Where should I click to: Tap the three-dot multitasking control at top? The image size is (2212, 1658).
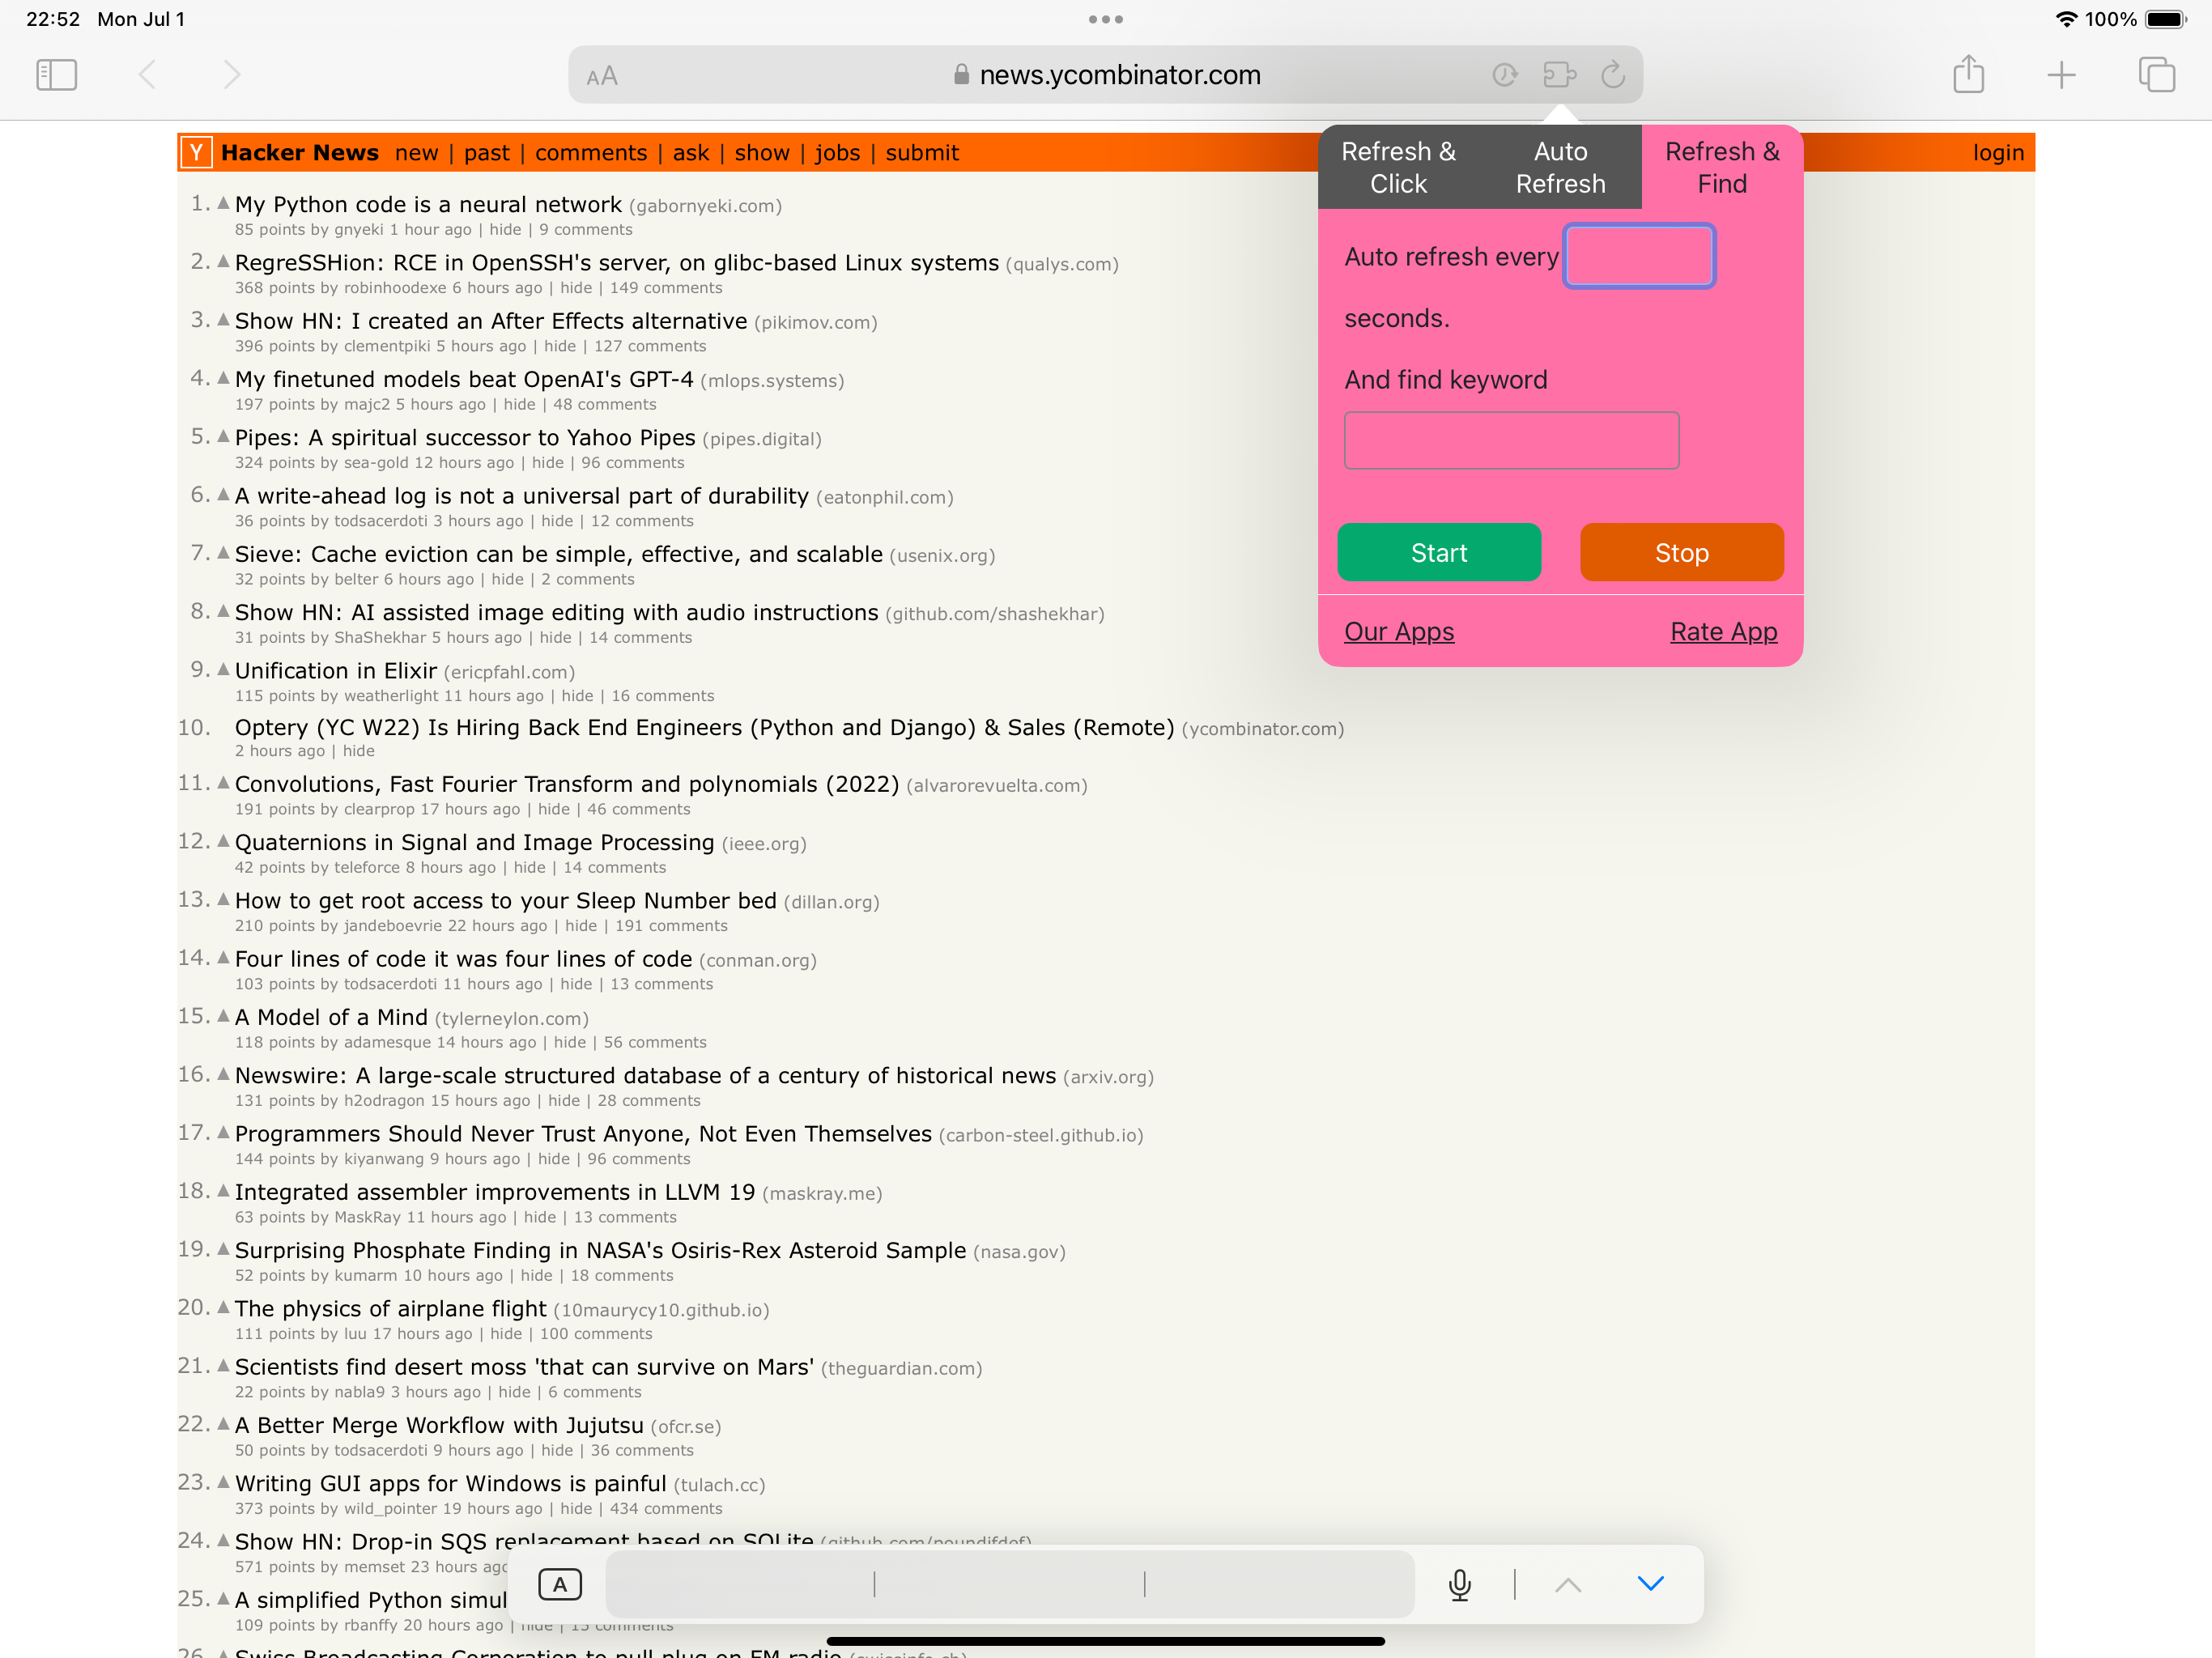(x=1106, y=19)
